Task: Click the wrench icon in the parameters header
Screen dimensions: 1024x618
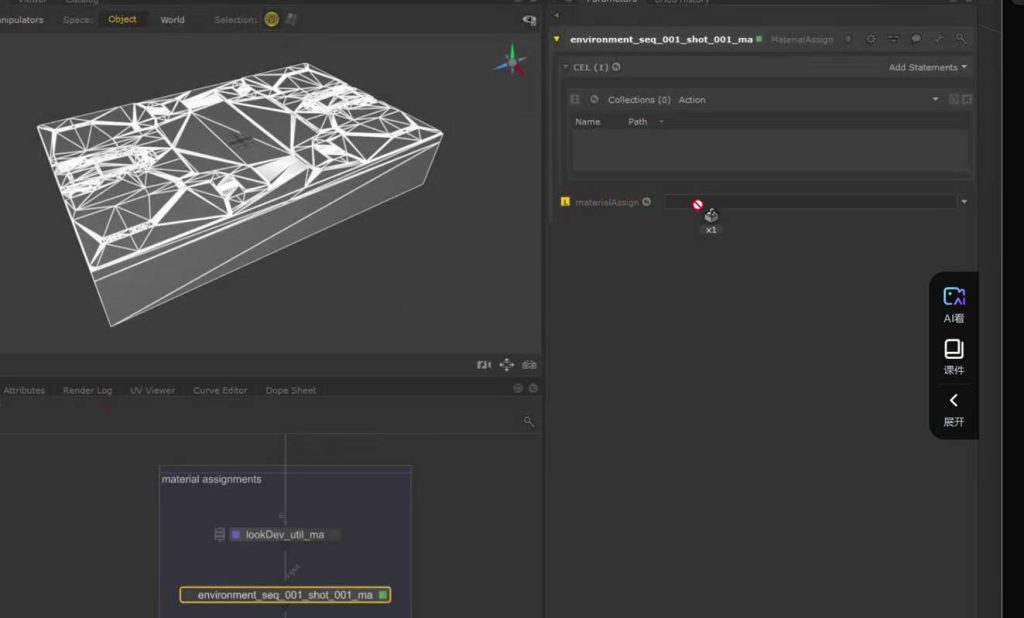Action: tap(939, 39)
